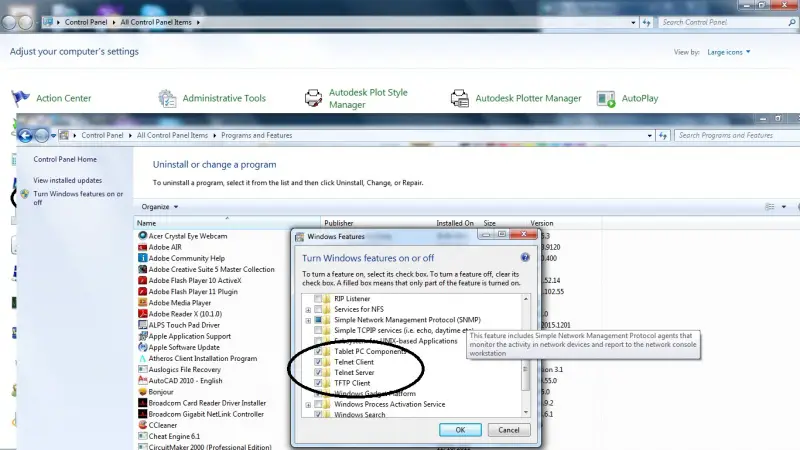The image size is (800, 450).
Task: Open the Organize dropdown menu
Action: click(x=160, y=207)
